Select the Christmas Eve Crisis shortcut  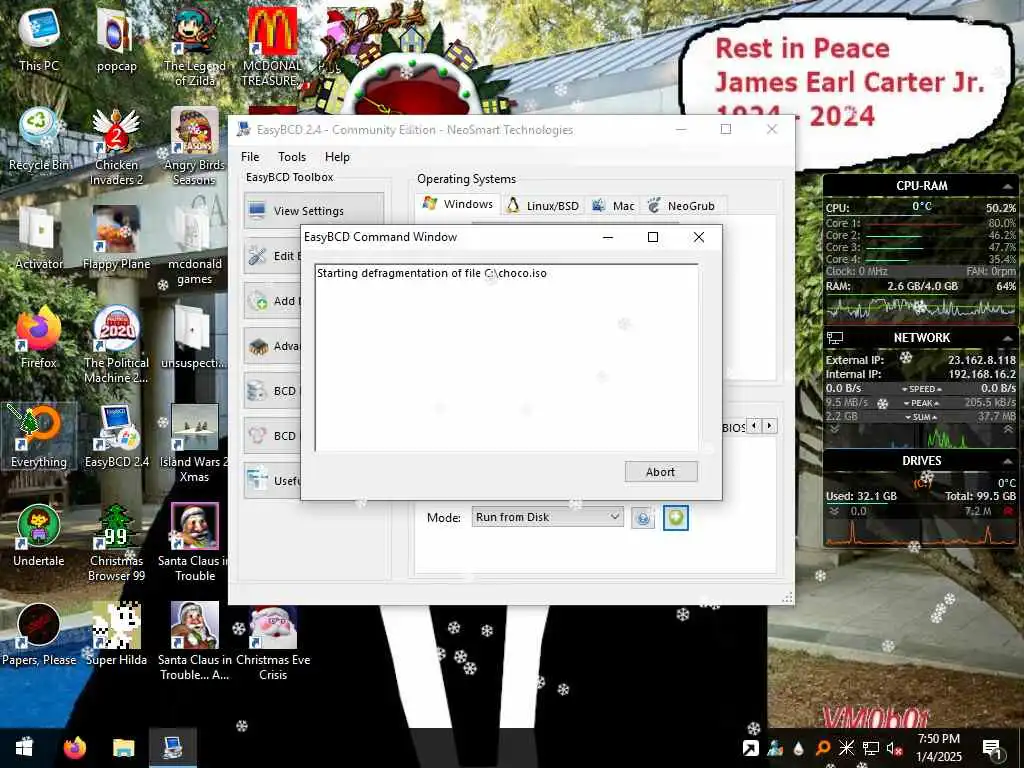point(273,643)
